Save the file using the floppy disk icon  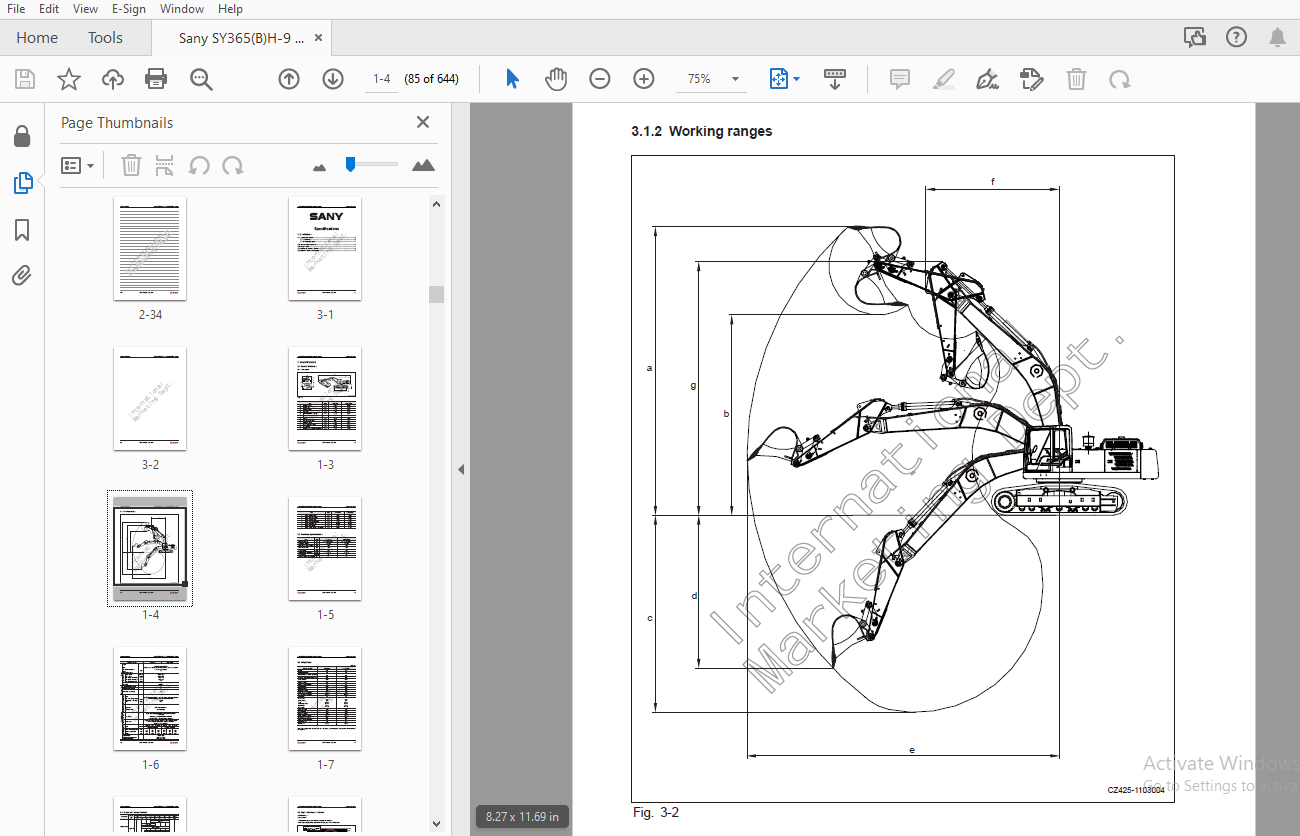25,79
